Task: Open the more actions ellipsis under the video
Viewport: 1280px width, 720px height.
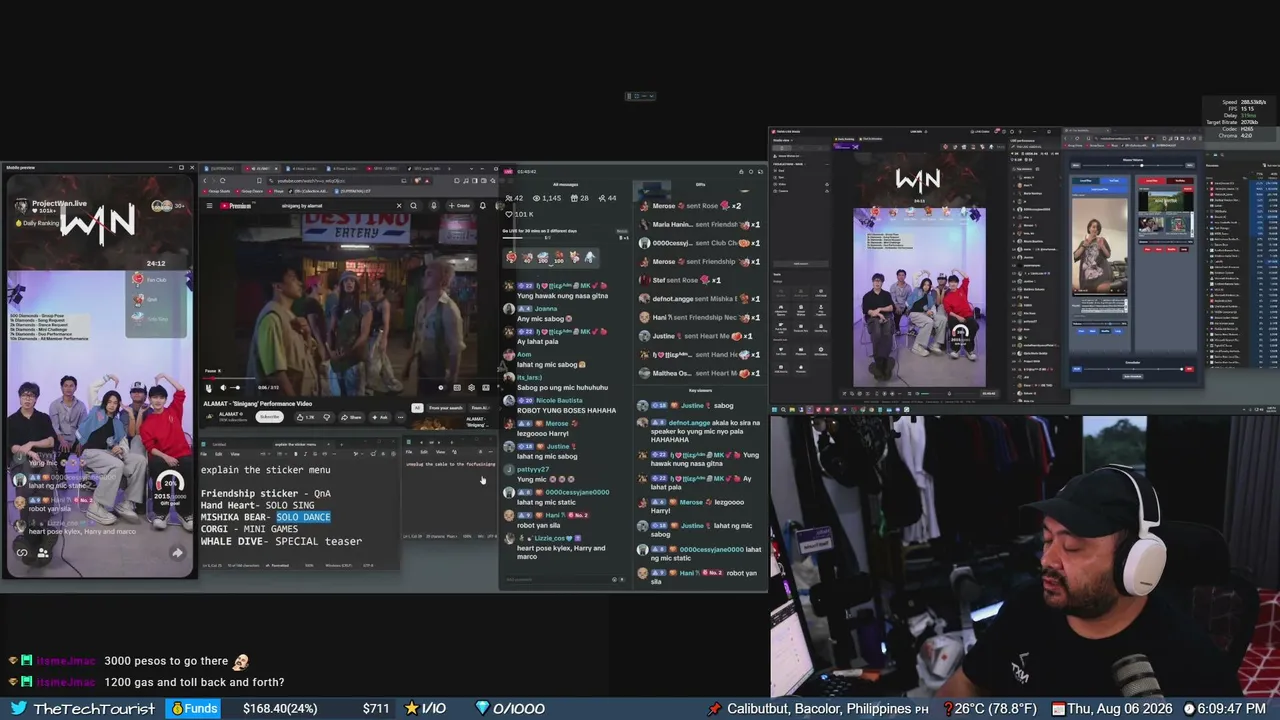Action: point(398,417)
